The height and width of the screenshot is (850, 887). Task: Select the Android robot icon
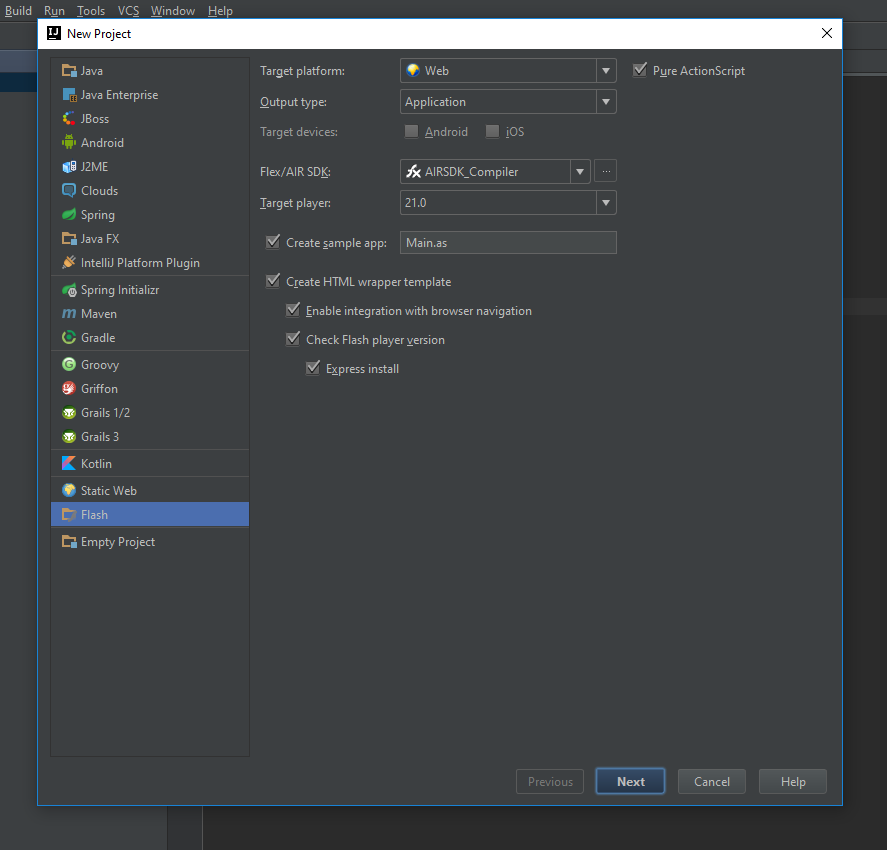pyautogui.click(x=69, y=143)
